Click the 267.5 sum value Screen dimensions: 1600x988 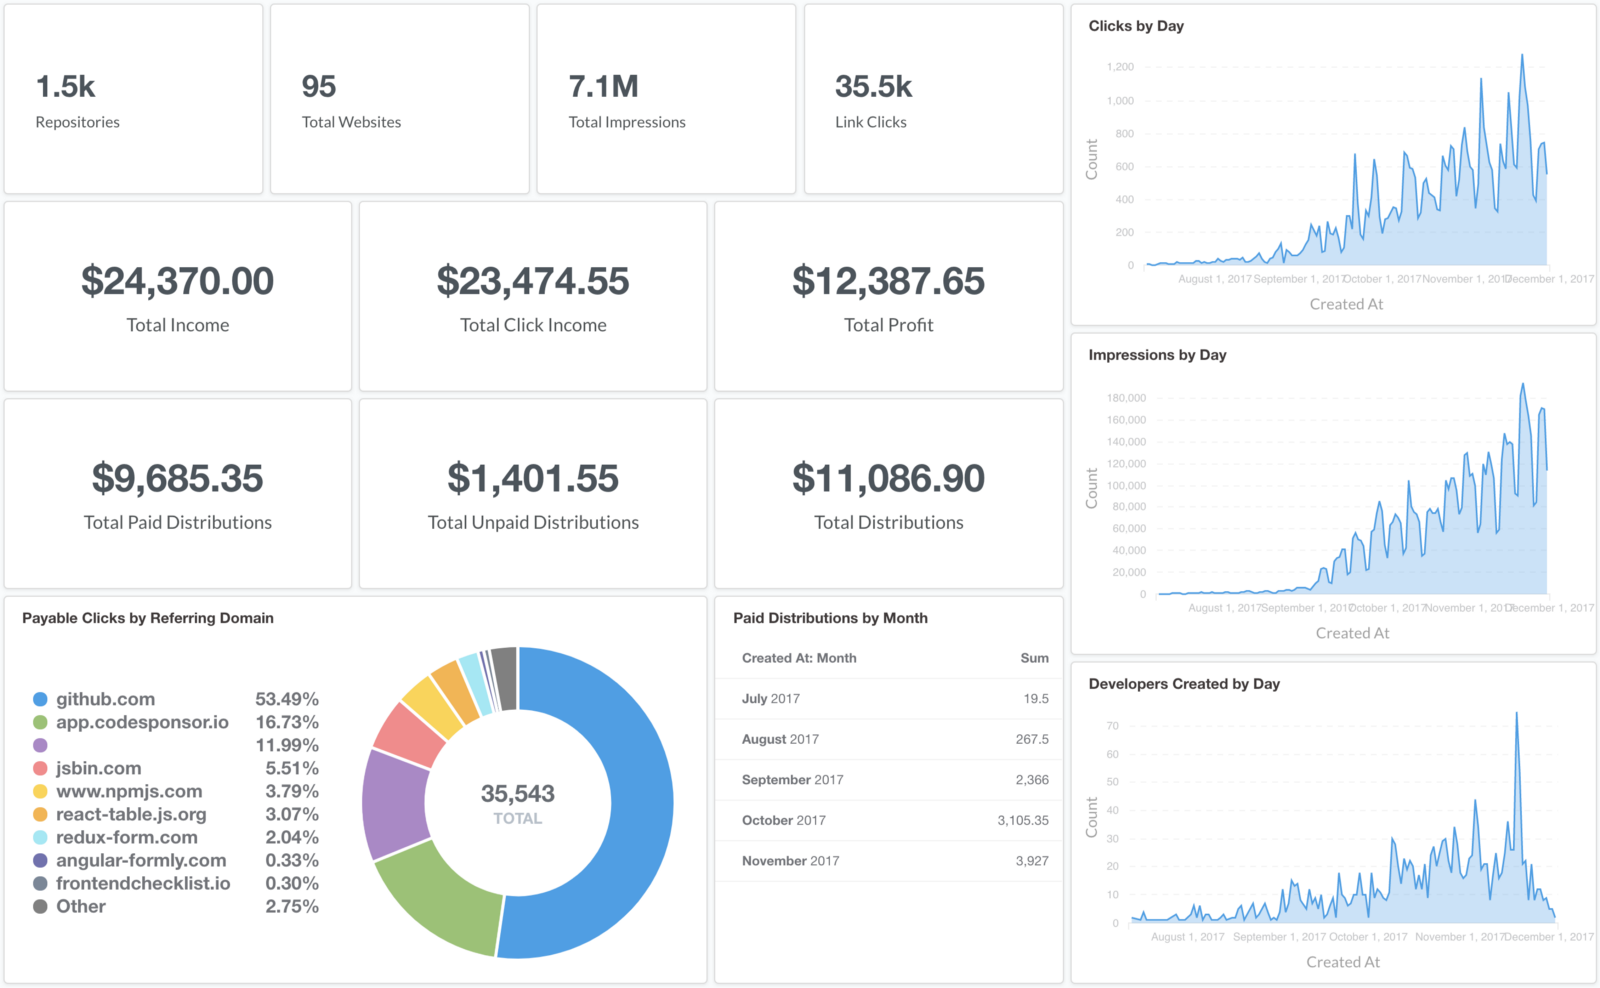(1032, 739)
